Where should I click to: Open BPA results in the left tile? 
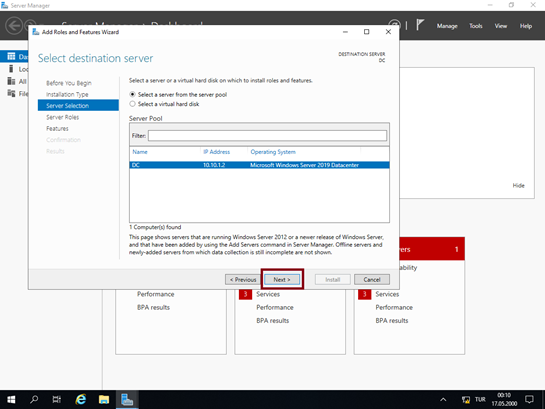(153, 308)
